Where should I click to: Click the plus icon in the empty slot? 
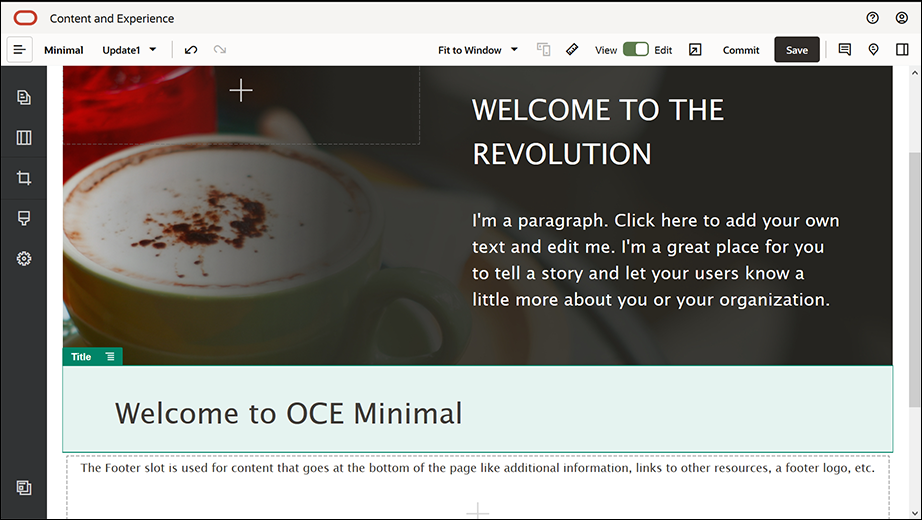pos(240,91)
